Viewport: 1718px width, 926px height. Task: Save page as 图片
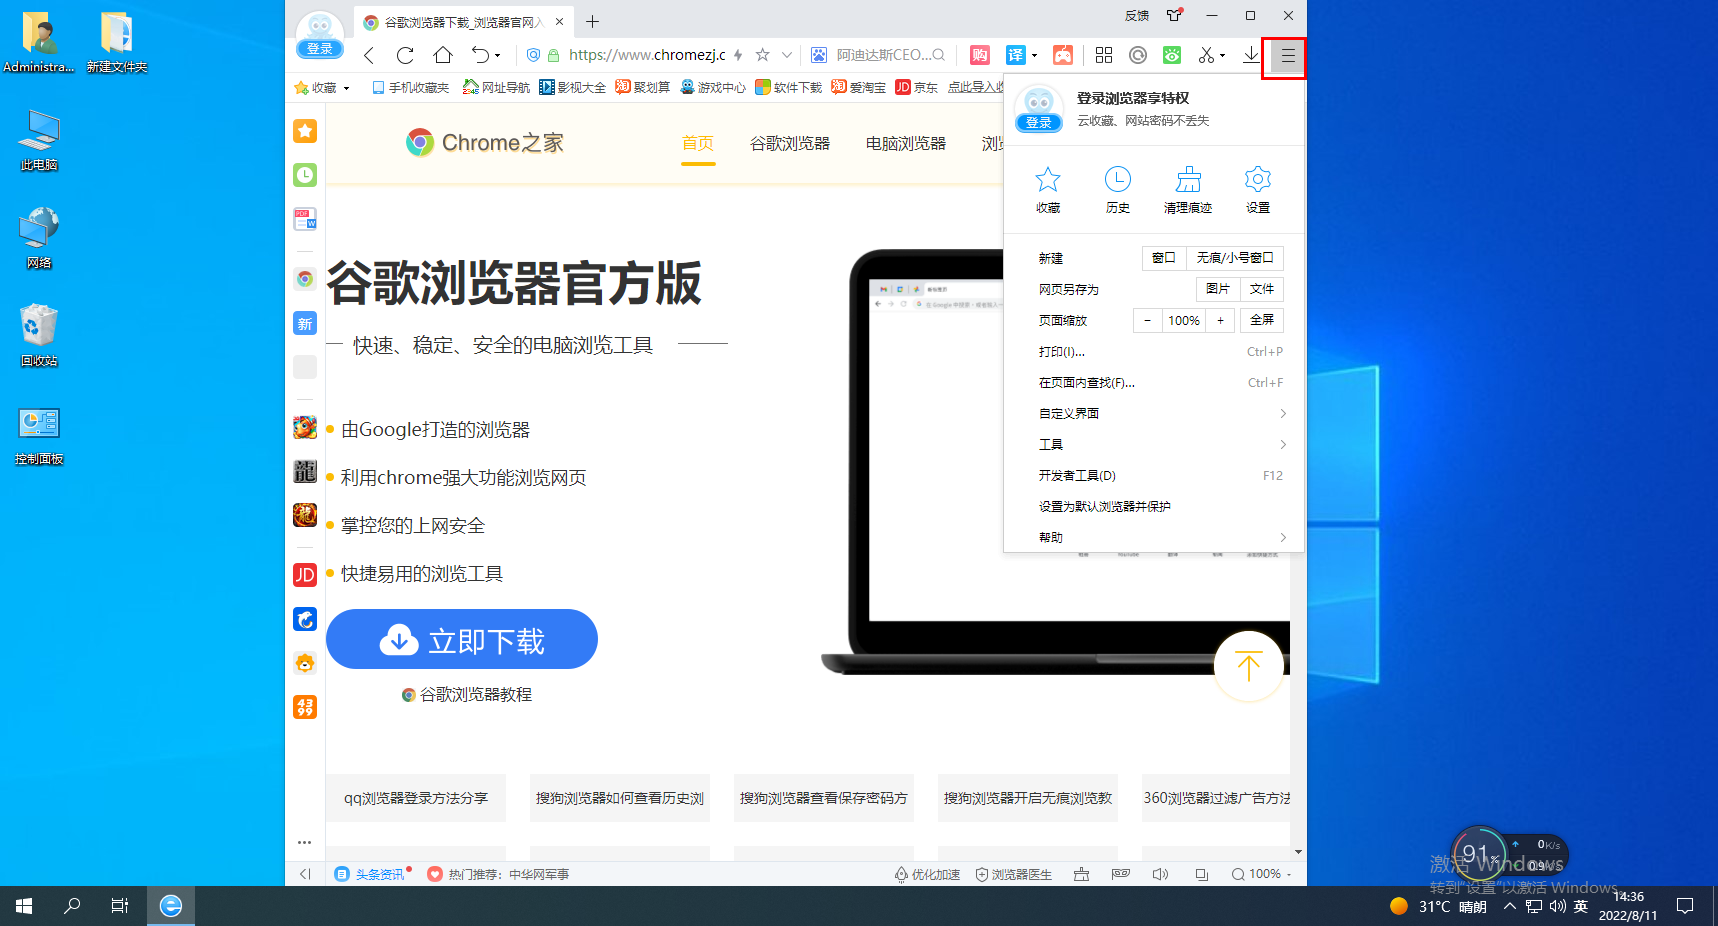pyautogui.click(x=1218, y=289)
